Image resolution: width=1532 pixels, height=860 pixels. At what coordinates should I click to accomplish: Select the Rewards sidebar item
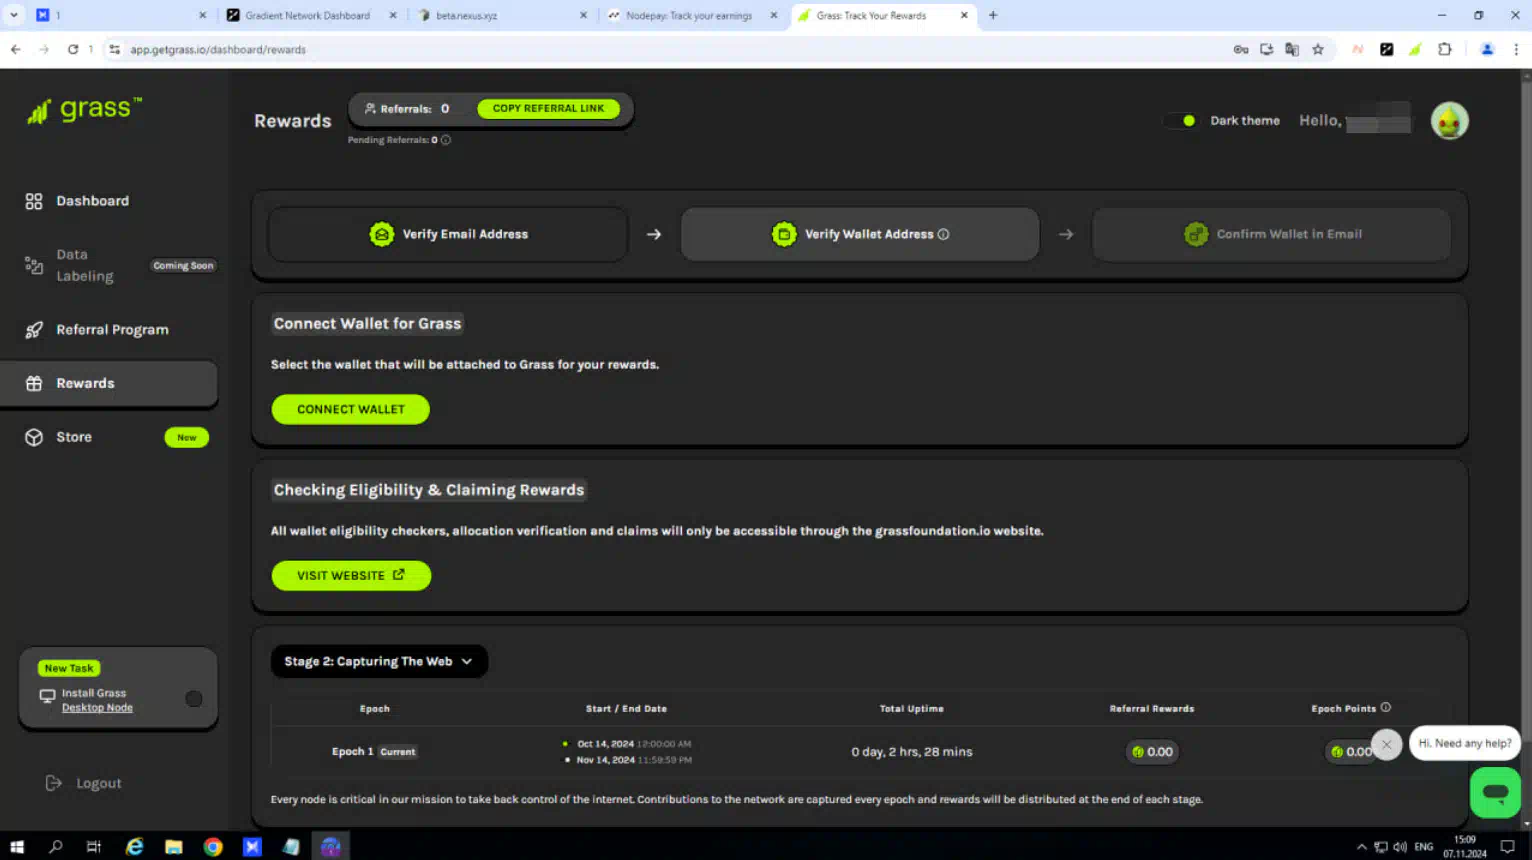109,383
